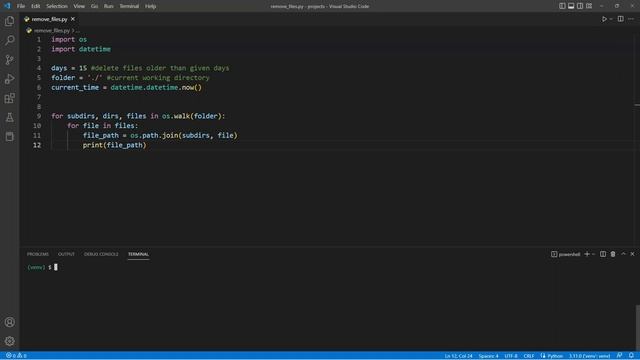Select the powershell terminal entry
Image resolution: width=640 pixels, height=360 pixels.
(x=565, y=254)
